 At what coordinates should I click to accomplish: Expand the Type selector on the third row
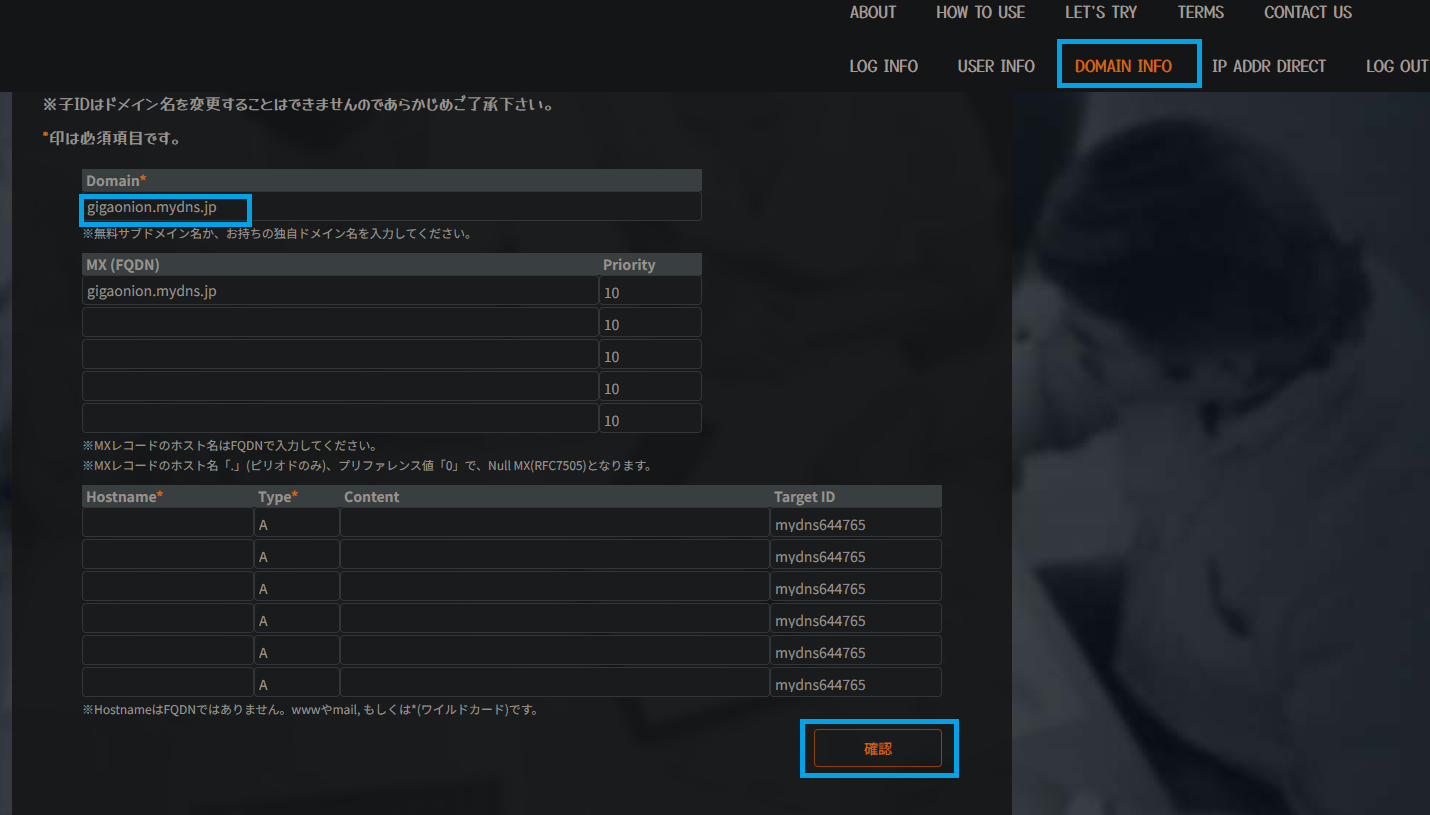pos(296,588)
